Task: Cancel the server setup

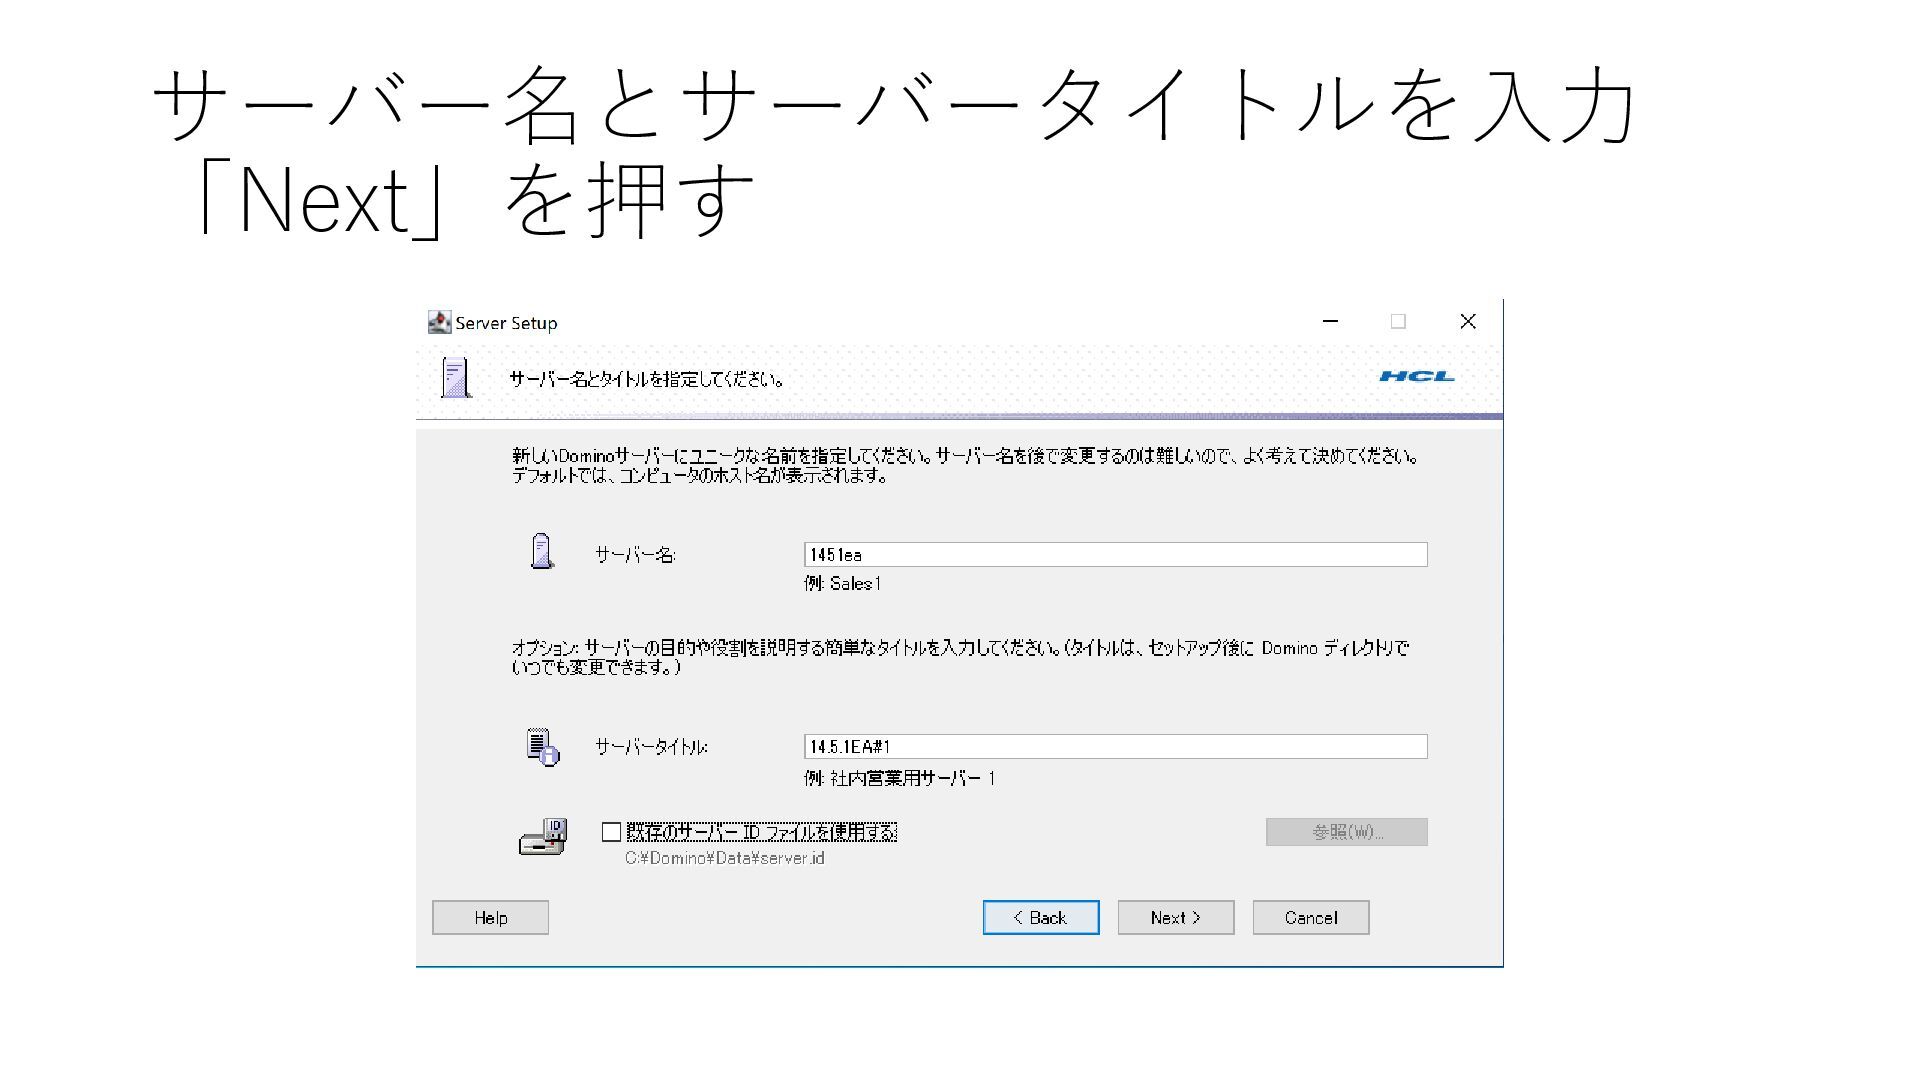Action: 1310,917
